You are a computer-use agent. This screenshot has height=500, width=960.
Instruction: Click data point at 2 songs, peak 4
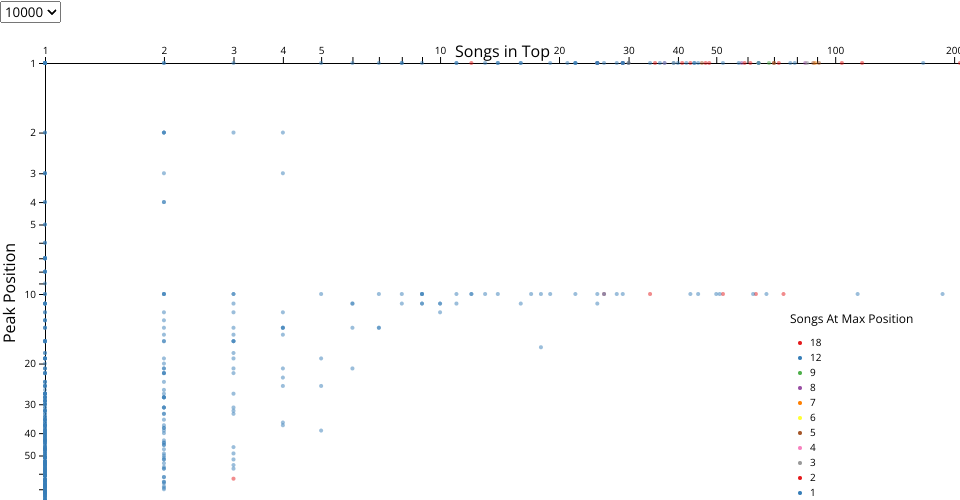pyautogui.click(x=164, y=202)
